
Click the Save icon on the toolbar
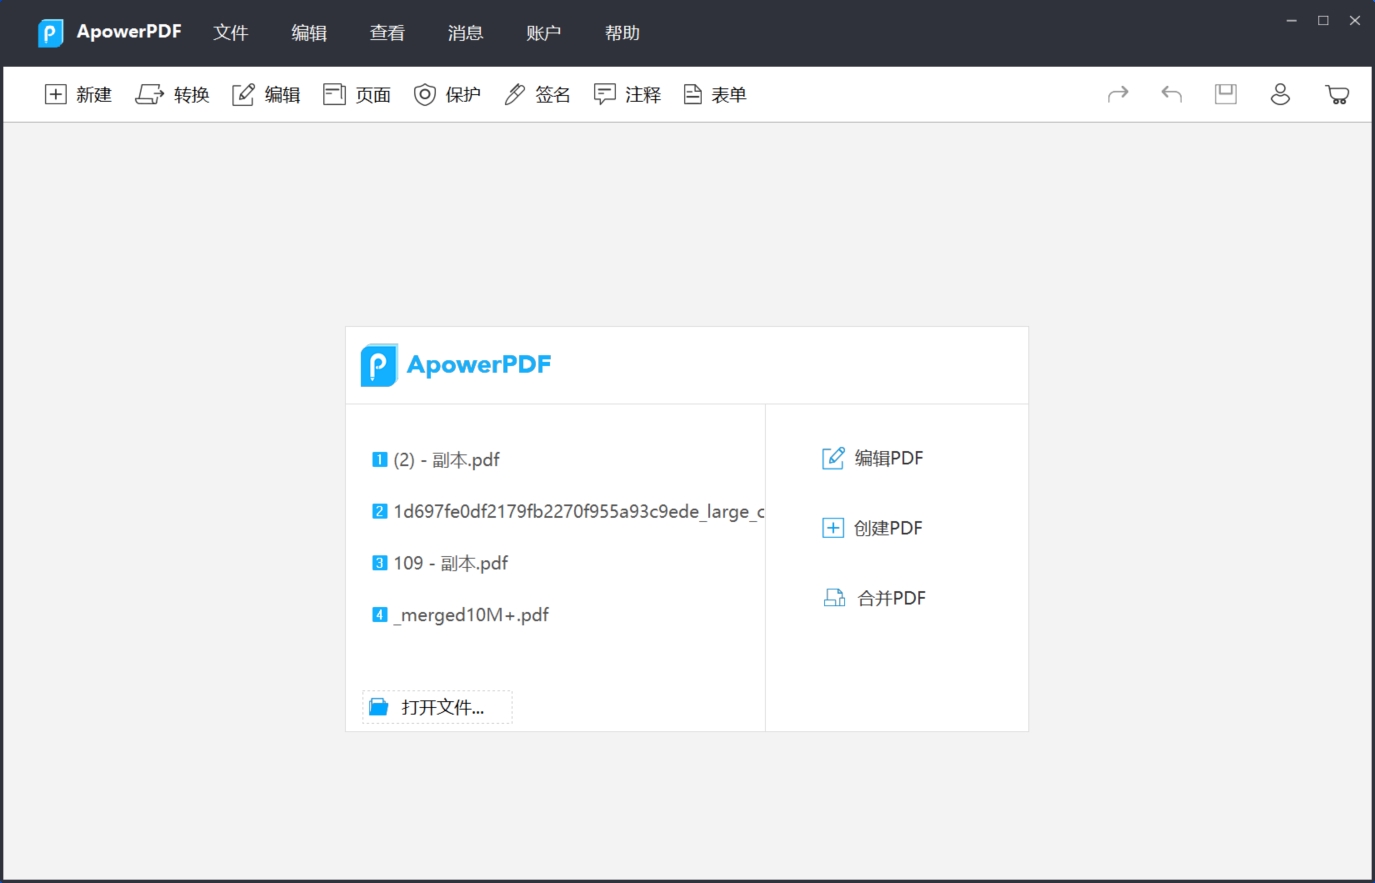[x=1225, y=94]
